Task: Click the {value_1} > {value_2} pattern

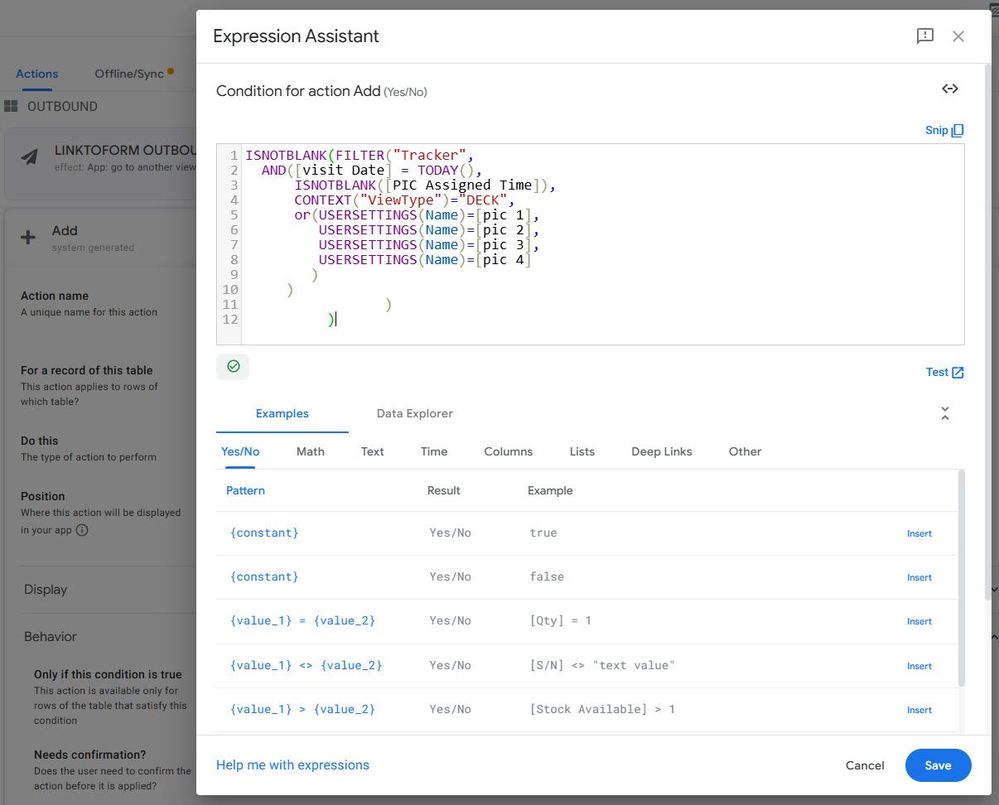Action: [x=303, y=709]
